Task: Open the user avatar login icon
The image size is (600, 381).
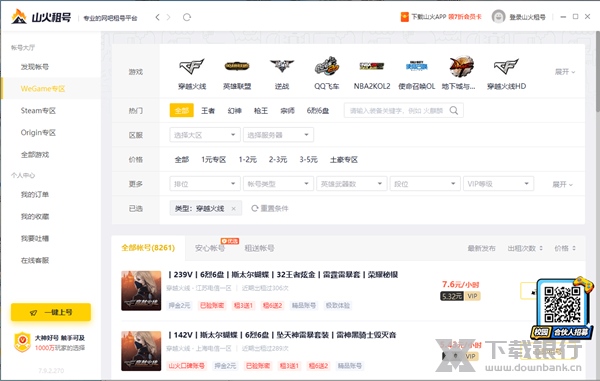Action: tap(498, 17)
